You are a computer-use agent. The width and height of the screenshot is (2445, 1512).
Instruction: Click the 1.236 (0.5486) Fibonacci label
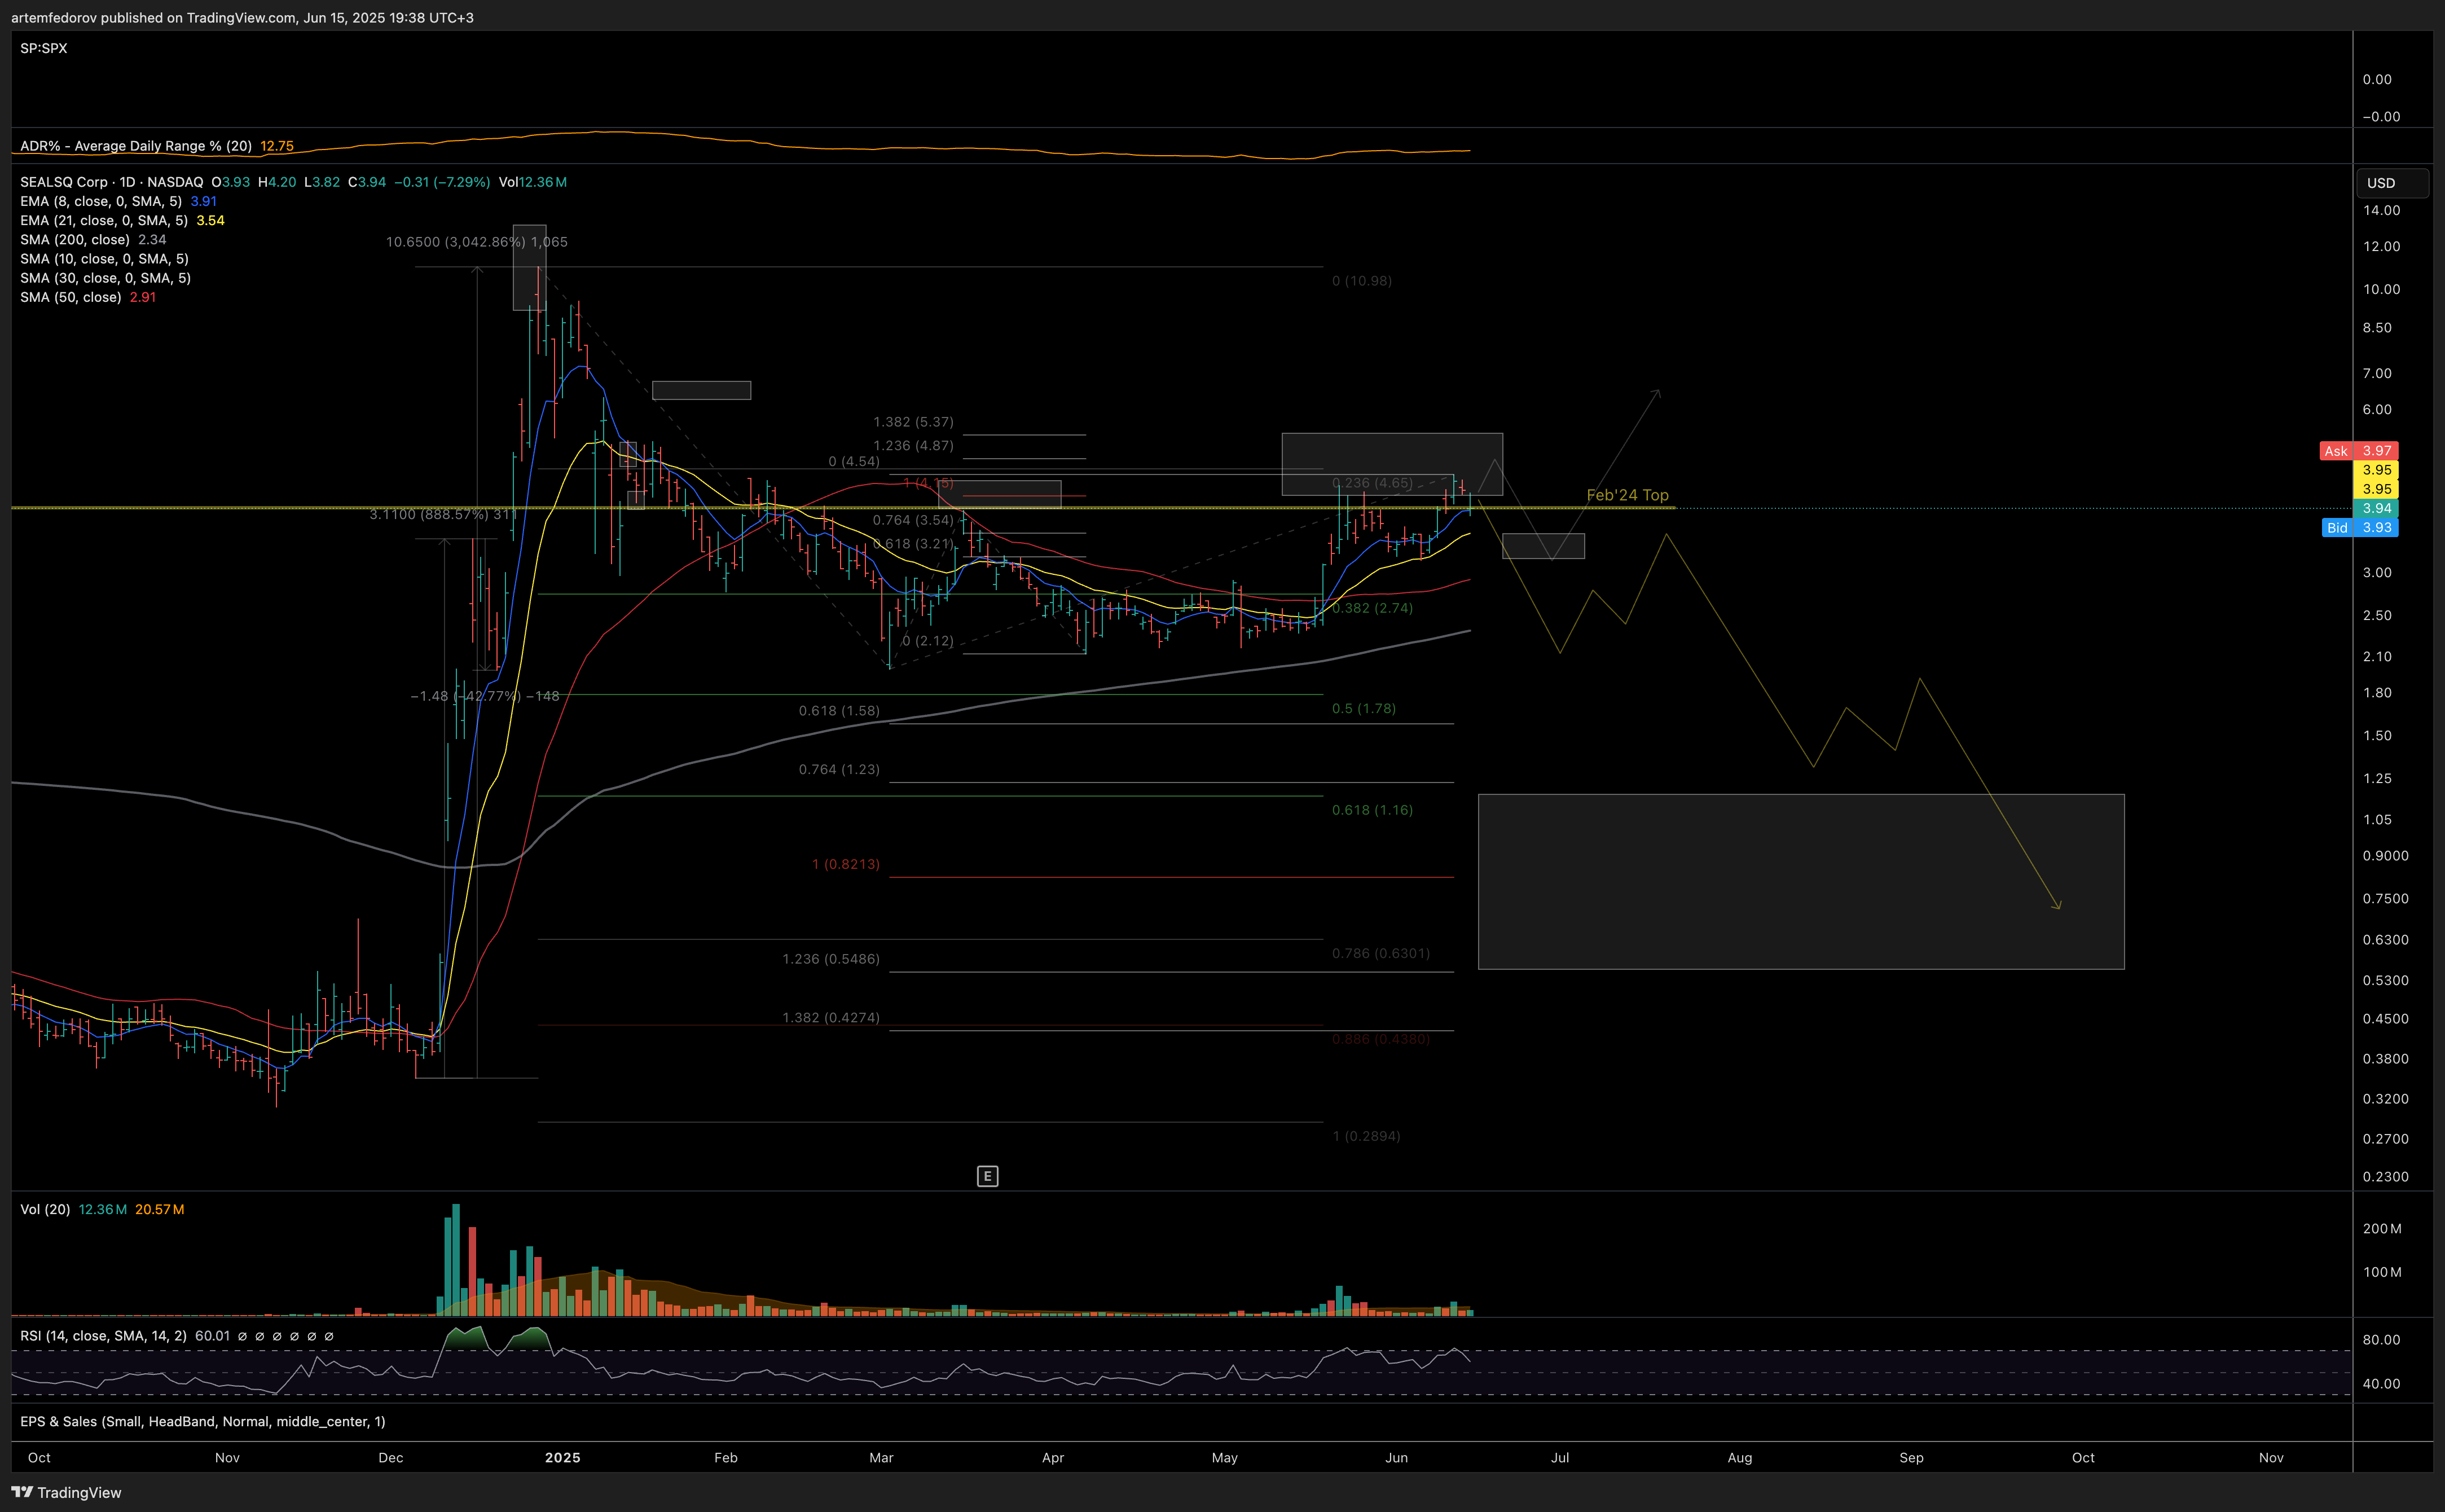tap(831, 959)
